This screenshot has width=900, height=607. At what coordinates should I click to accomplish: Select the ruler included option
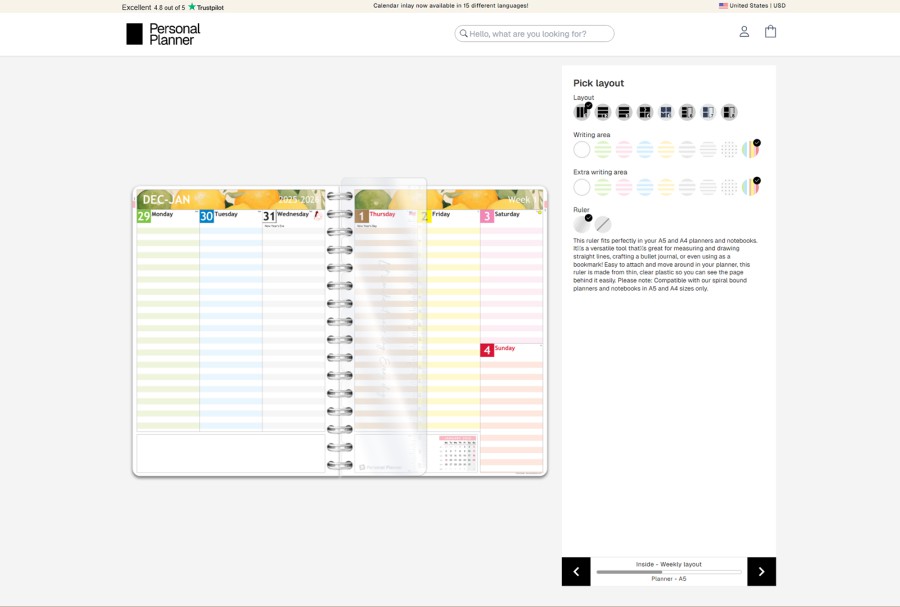[582, 224]
